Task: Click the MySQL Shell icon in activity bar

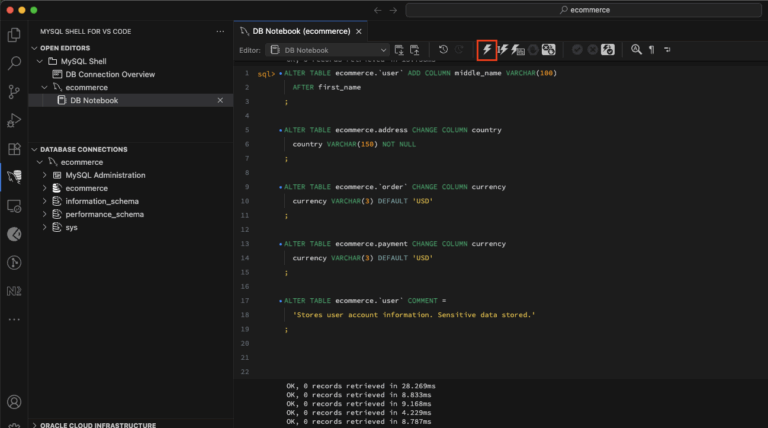Action: coord(14,177)
